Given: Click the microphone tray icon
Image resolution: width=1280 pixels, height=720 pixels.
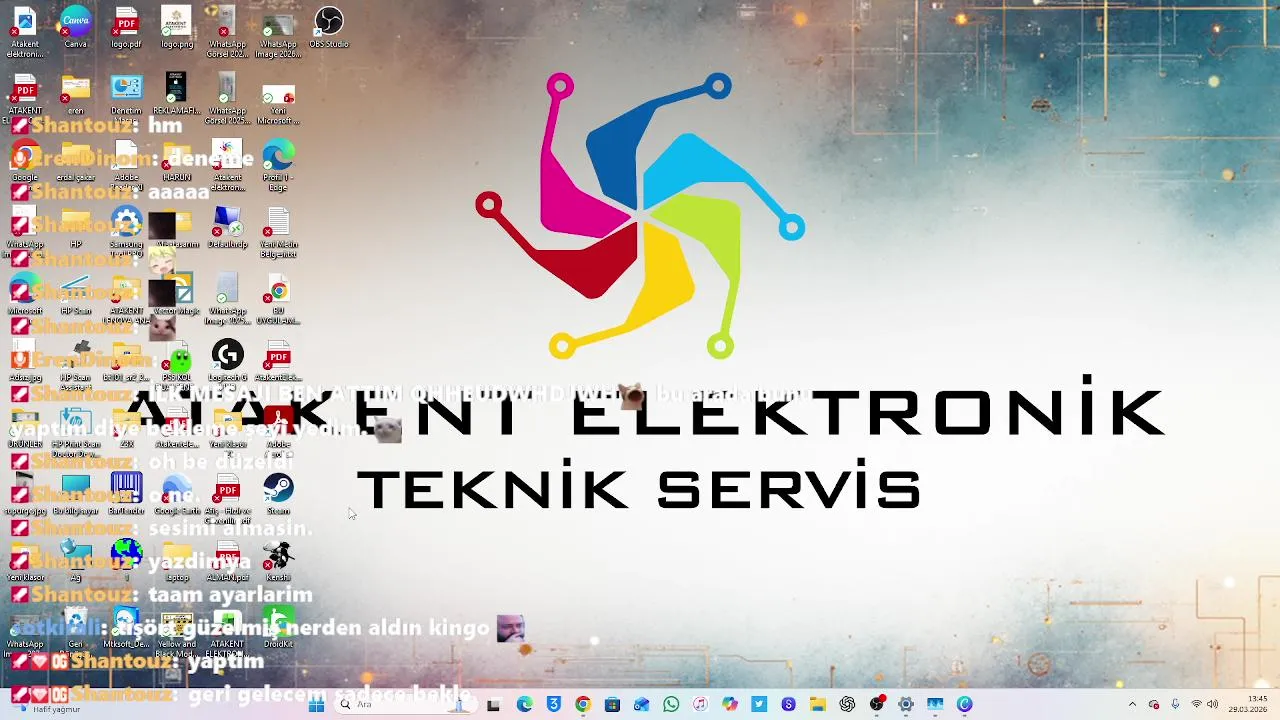Looking at the screenshot, I should click(x=1175, y=705).
